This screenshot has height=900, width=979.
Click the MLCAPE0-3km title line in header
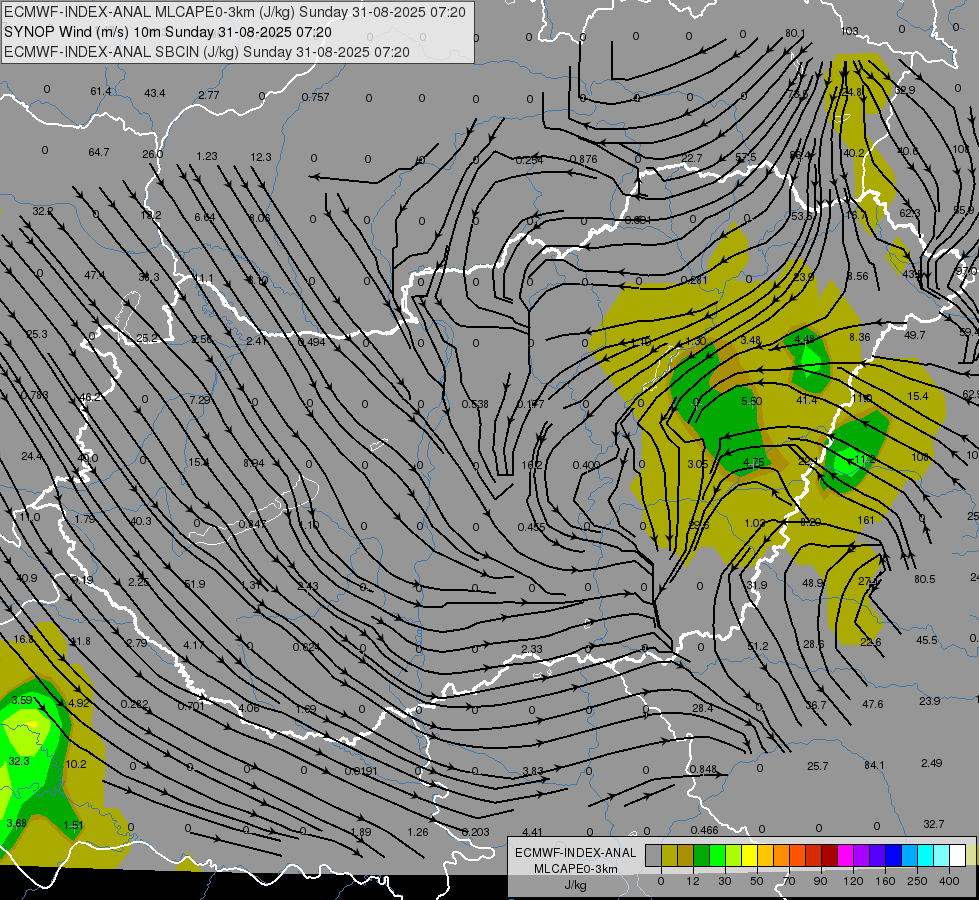point(235,12)
